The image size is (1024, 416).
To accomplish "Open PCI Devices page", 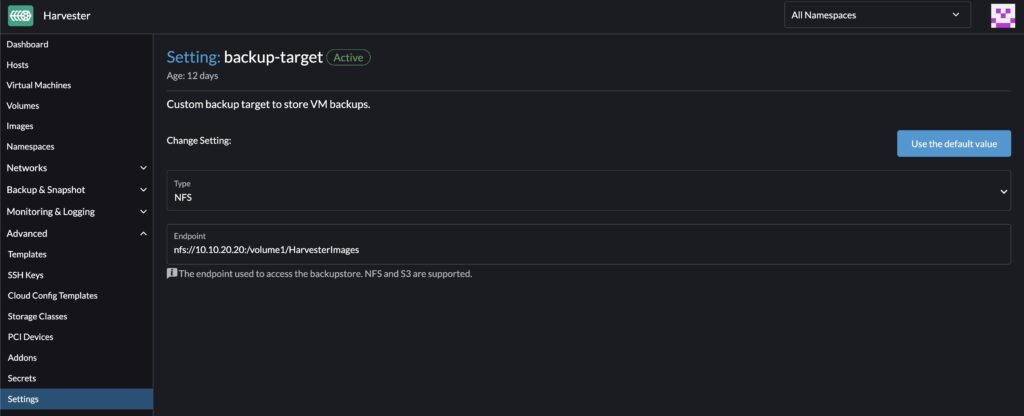I will (x=30, y=337).
